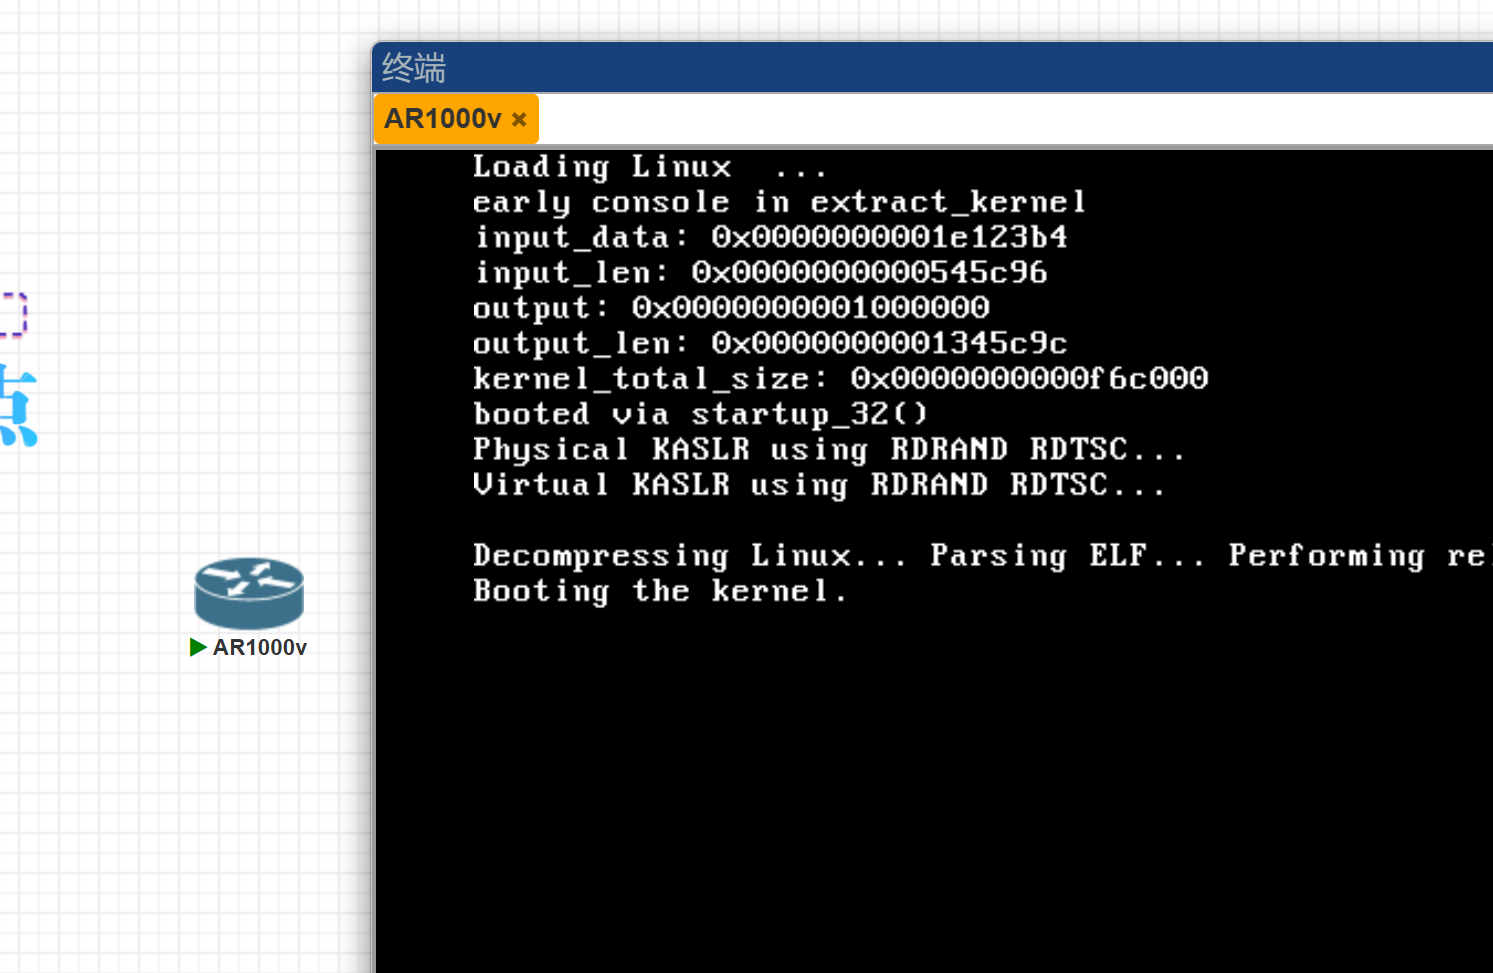Click the kernel_total_size console line
Viewport: 1493px width, 973px height.
tap(840, 378)
